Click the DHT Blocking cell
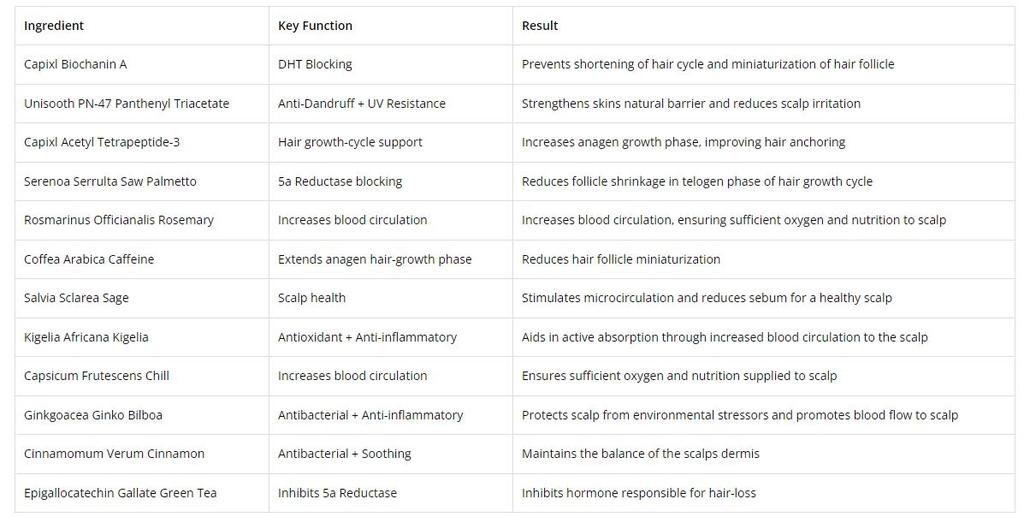 (315, 65)
